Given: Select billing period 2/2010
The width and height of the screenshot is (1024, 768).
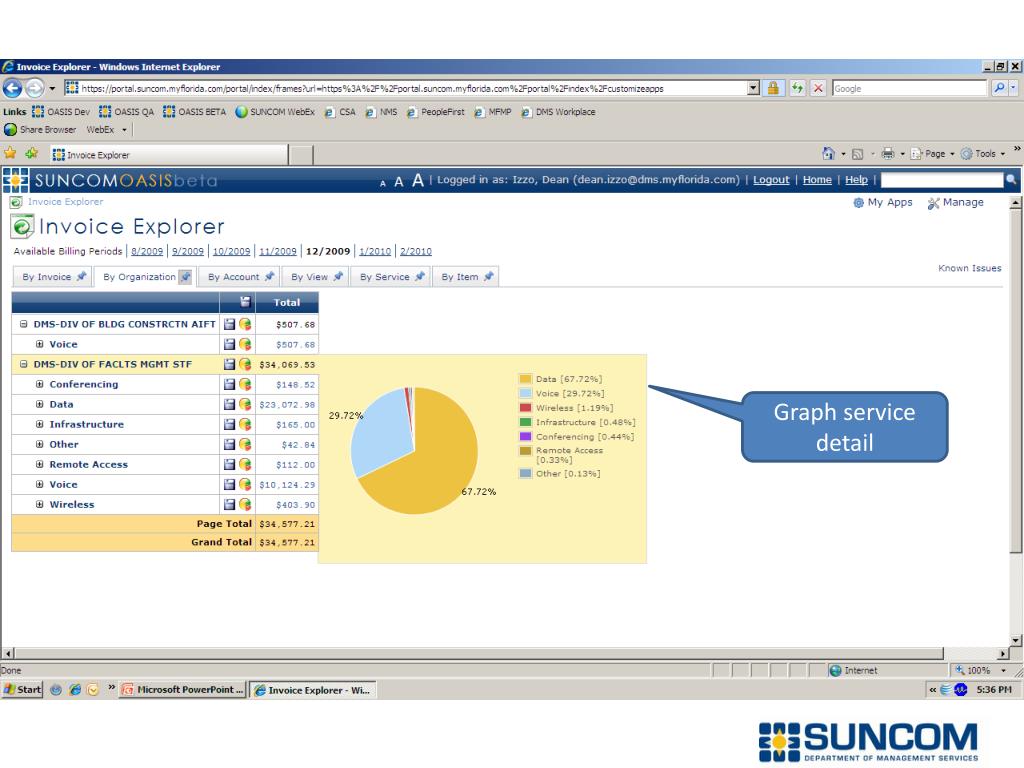Looking at the screenshot, I should [415, 251].
